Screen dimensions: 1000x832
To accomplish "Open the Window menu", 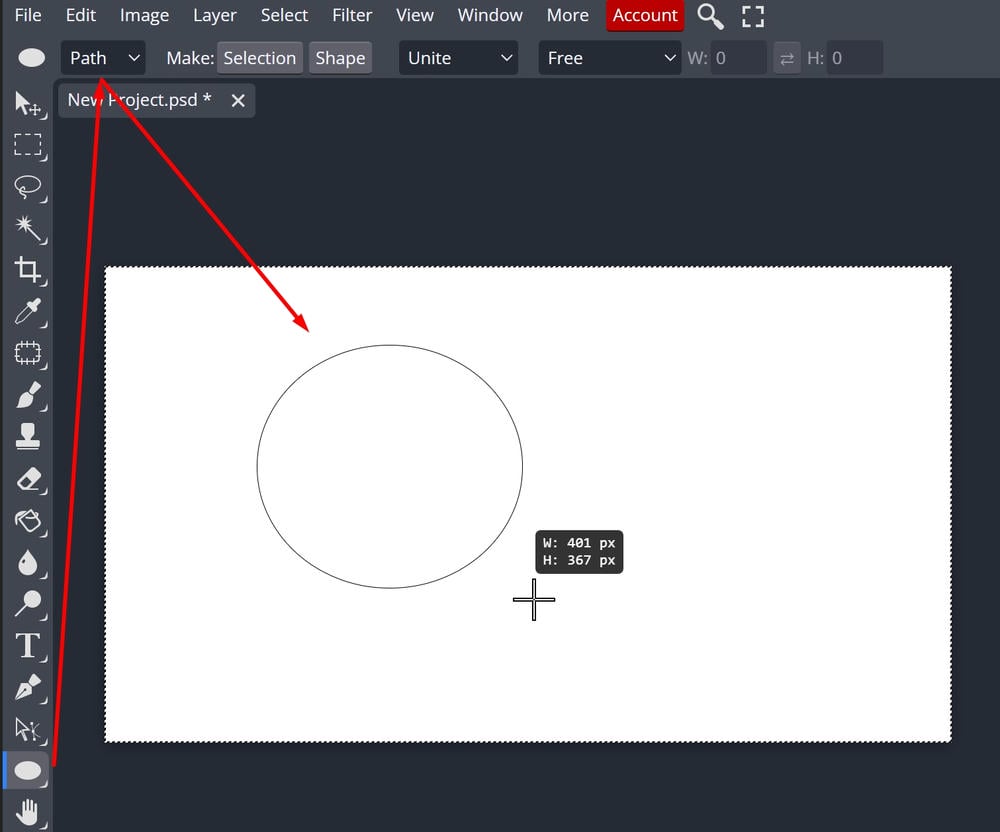I will pos(490,15).
